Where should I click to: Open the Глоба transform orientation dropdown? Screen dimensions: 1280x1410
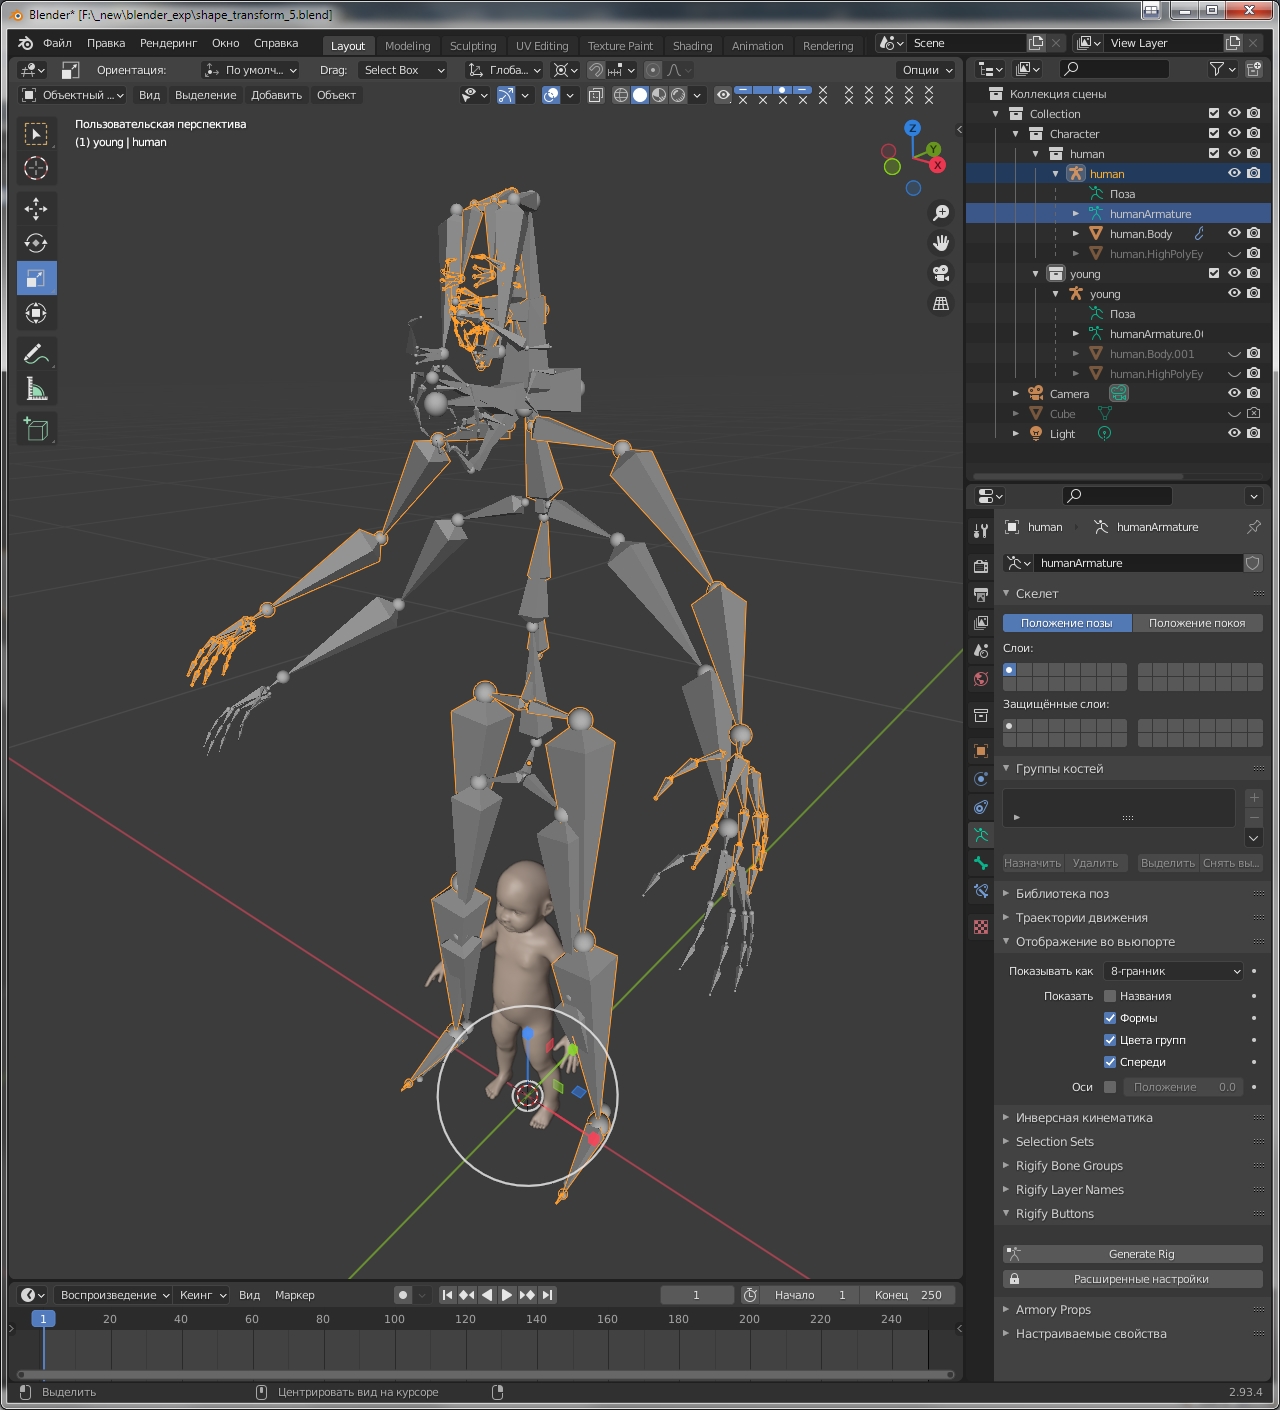click(505, 70)
